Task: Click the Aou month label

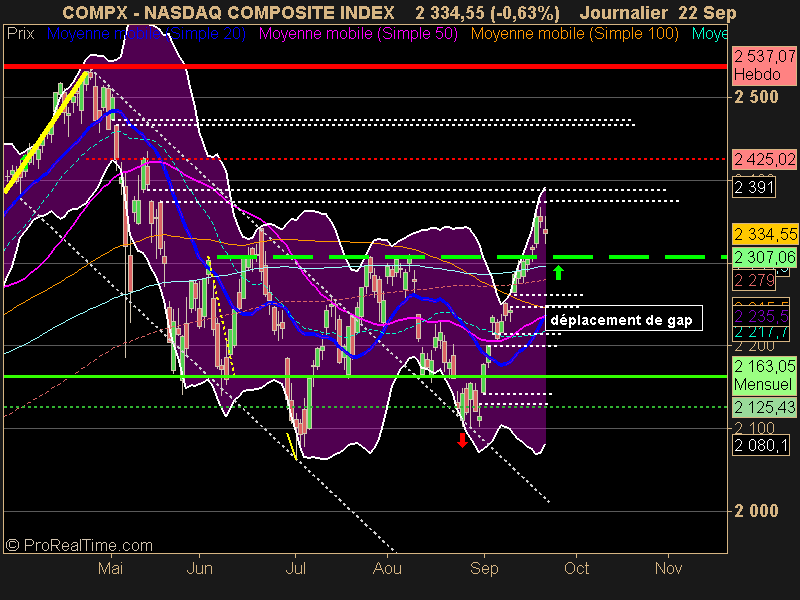Action: (x=387, y=568)
